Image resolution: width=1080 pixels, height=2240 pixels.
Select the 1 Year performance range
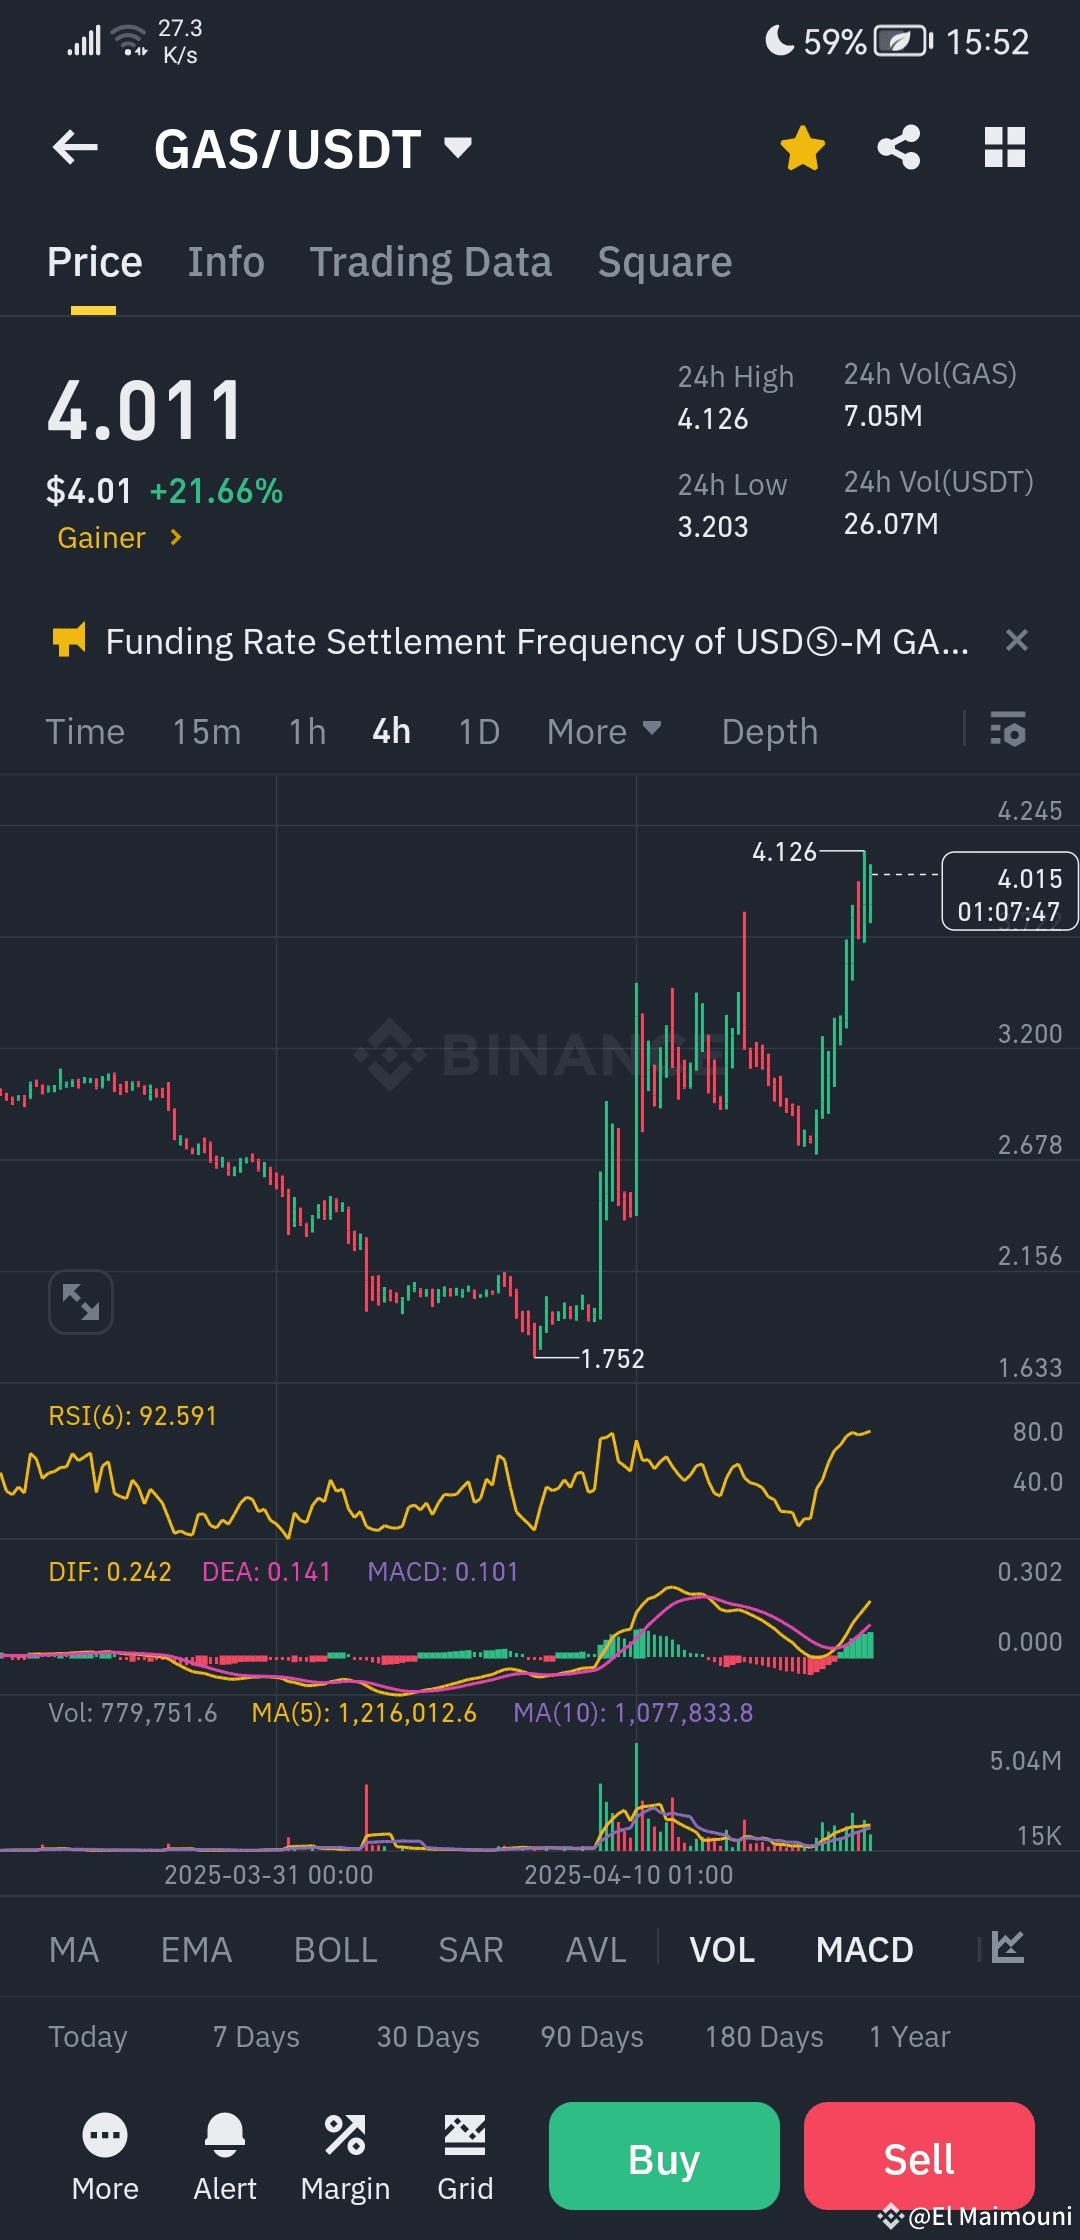pos(910,2037)
